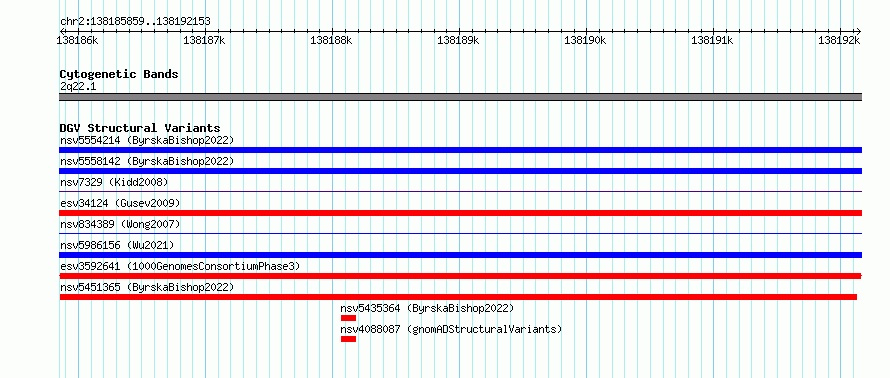Click the chr2:138185859..138192153 region label
Image resolution: width=890 pixels, height=378 pixels.
pos(135,21)
